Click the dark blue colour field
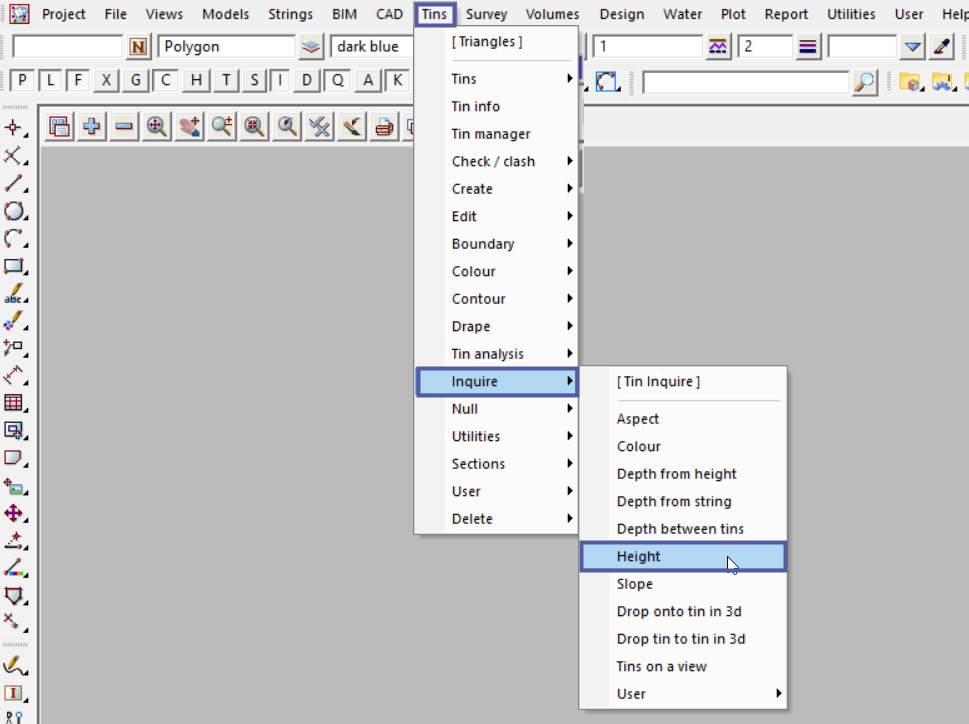Viewport: 969px width, 724px height. pos(372,47)
